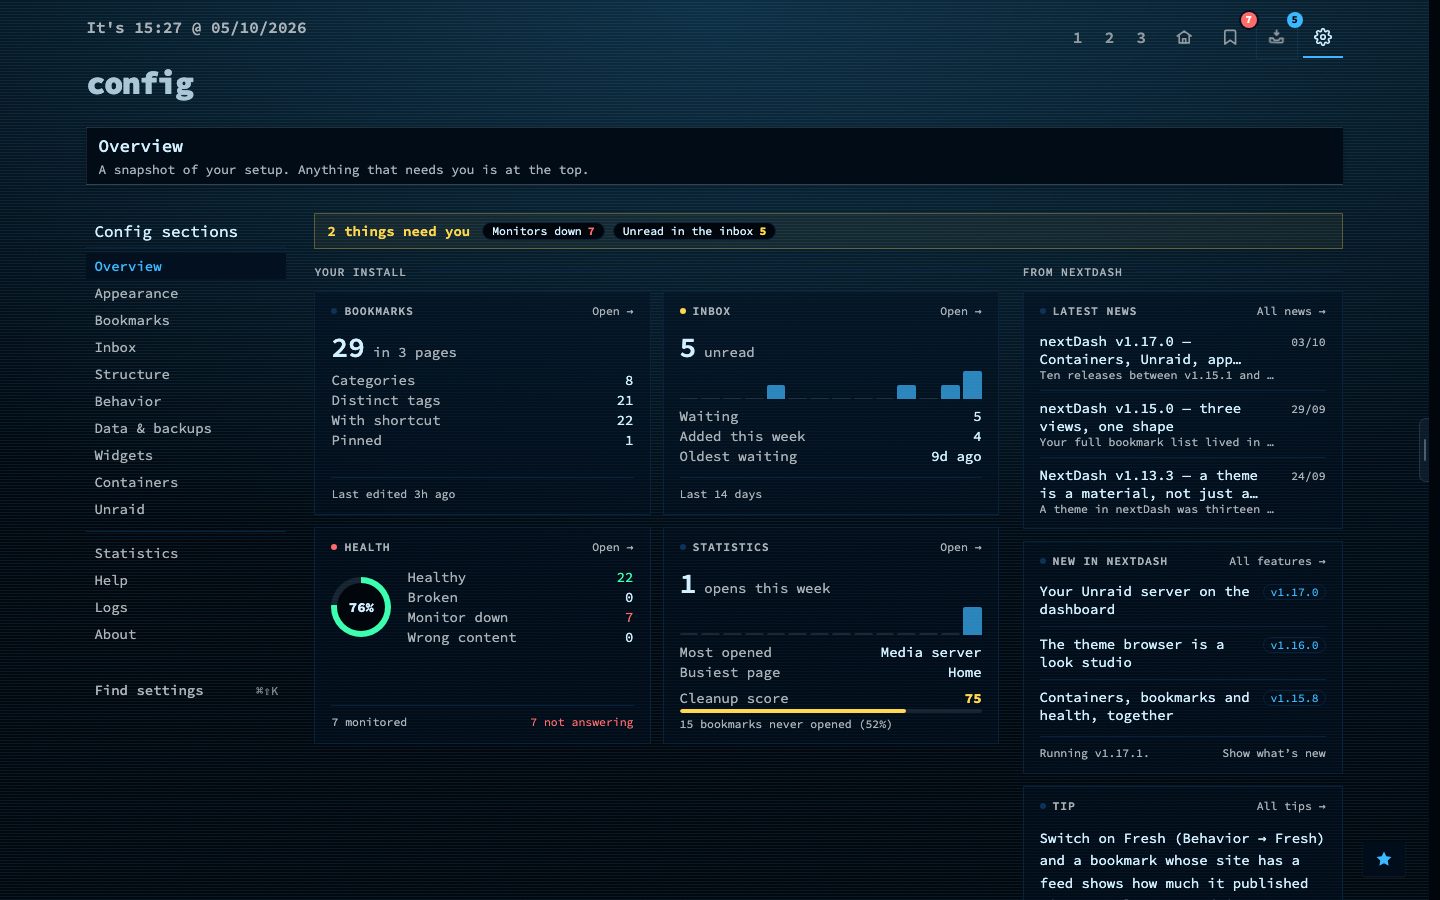Select the Structure section
The height and width of the screenshot is (900, 1440).
click(x=186, y=374)
